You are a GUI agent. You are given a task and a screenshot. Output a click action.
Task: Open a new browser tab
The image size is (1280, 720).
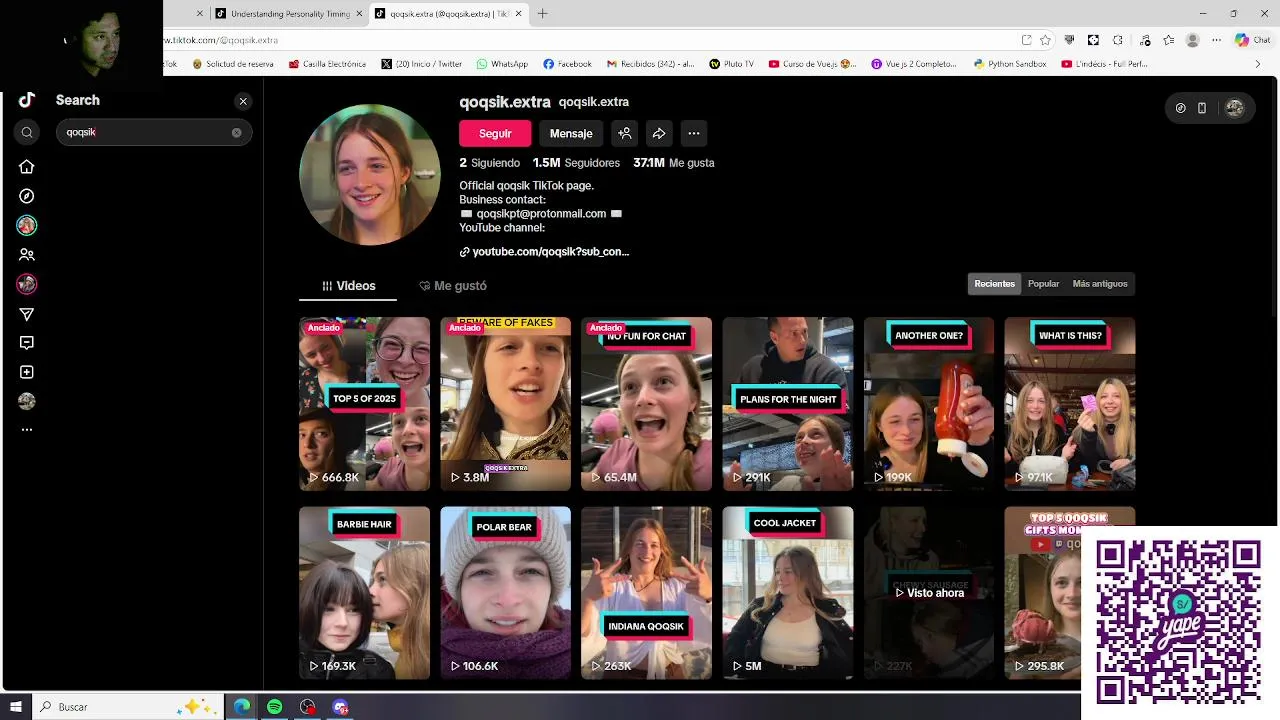pos(542,14)
